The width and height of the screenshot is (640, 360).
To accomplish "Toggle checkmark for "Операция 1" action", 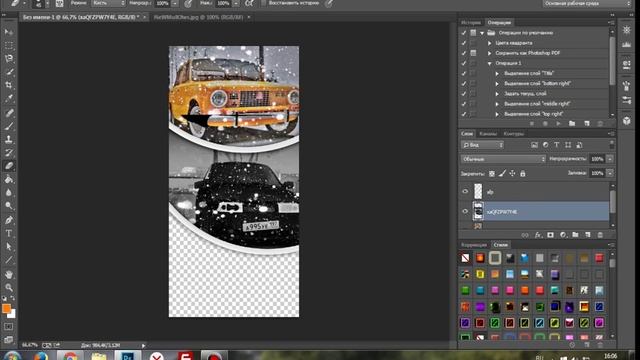I will coord(464,63).
